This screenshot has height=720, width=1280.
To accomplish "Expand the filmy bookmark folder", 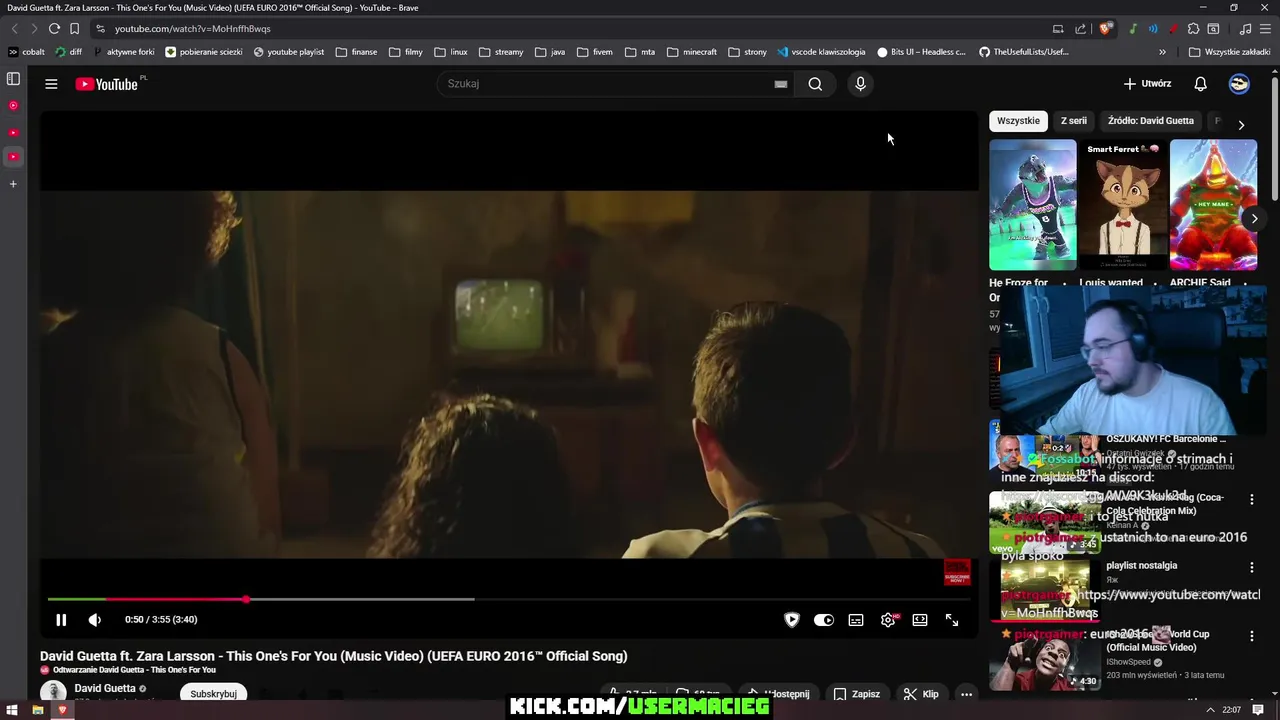I will pos(406,52).
